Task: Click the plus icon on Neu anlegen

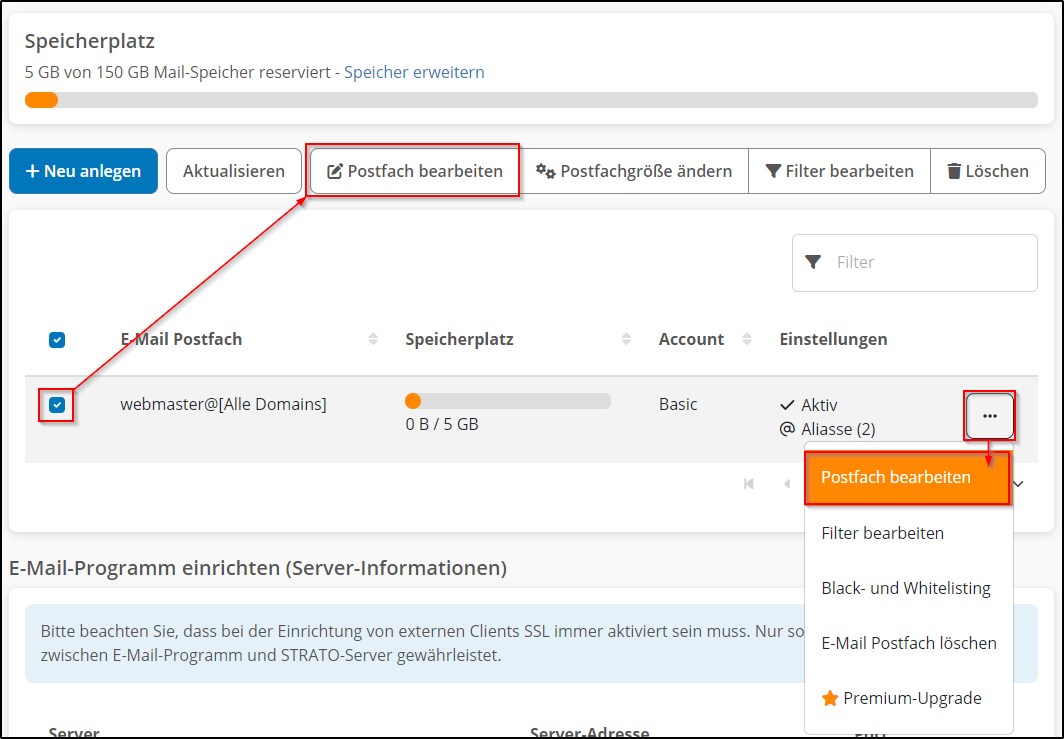Action: 33,171
